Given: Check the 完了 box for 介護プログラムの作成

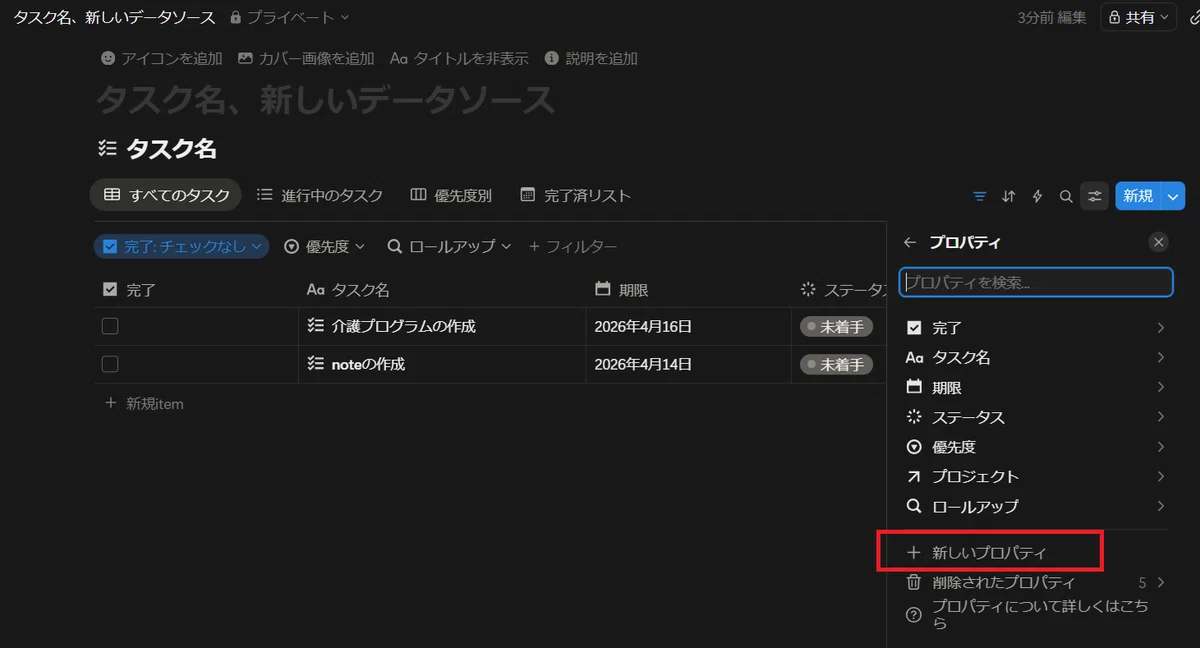Looking at the screenshot, I should 110,326.
